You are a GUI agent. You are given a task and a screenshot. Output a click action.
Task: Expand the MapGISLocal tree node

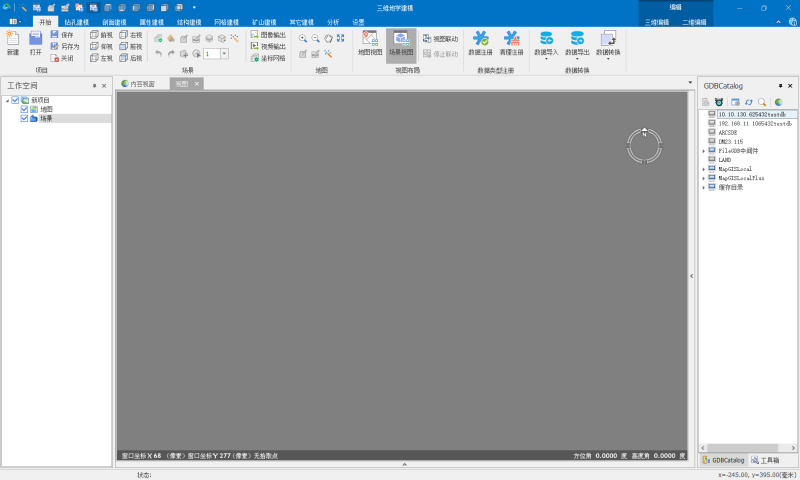tap(703, 169)
